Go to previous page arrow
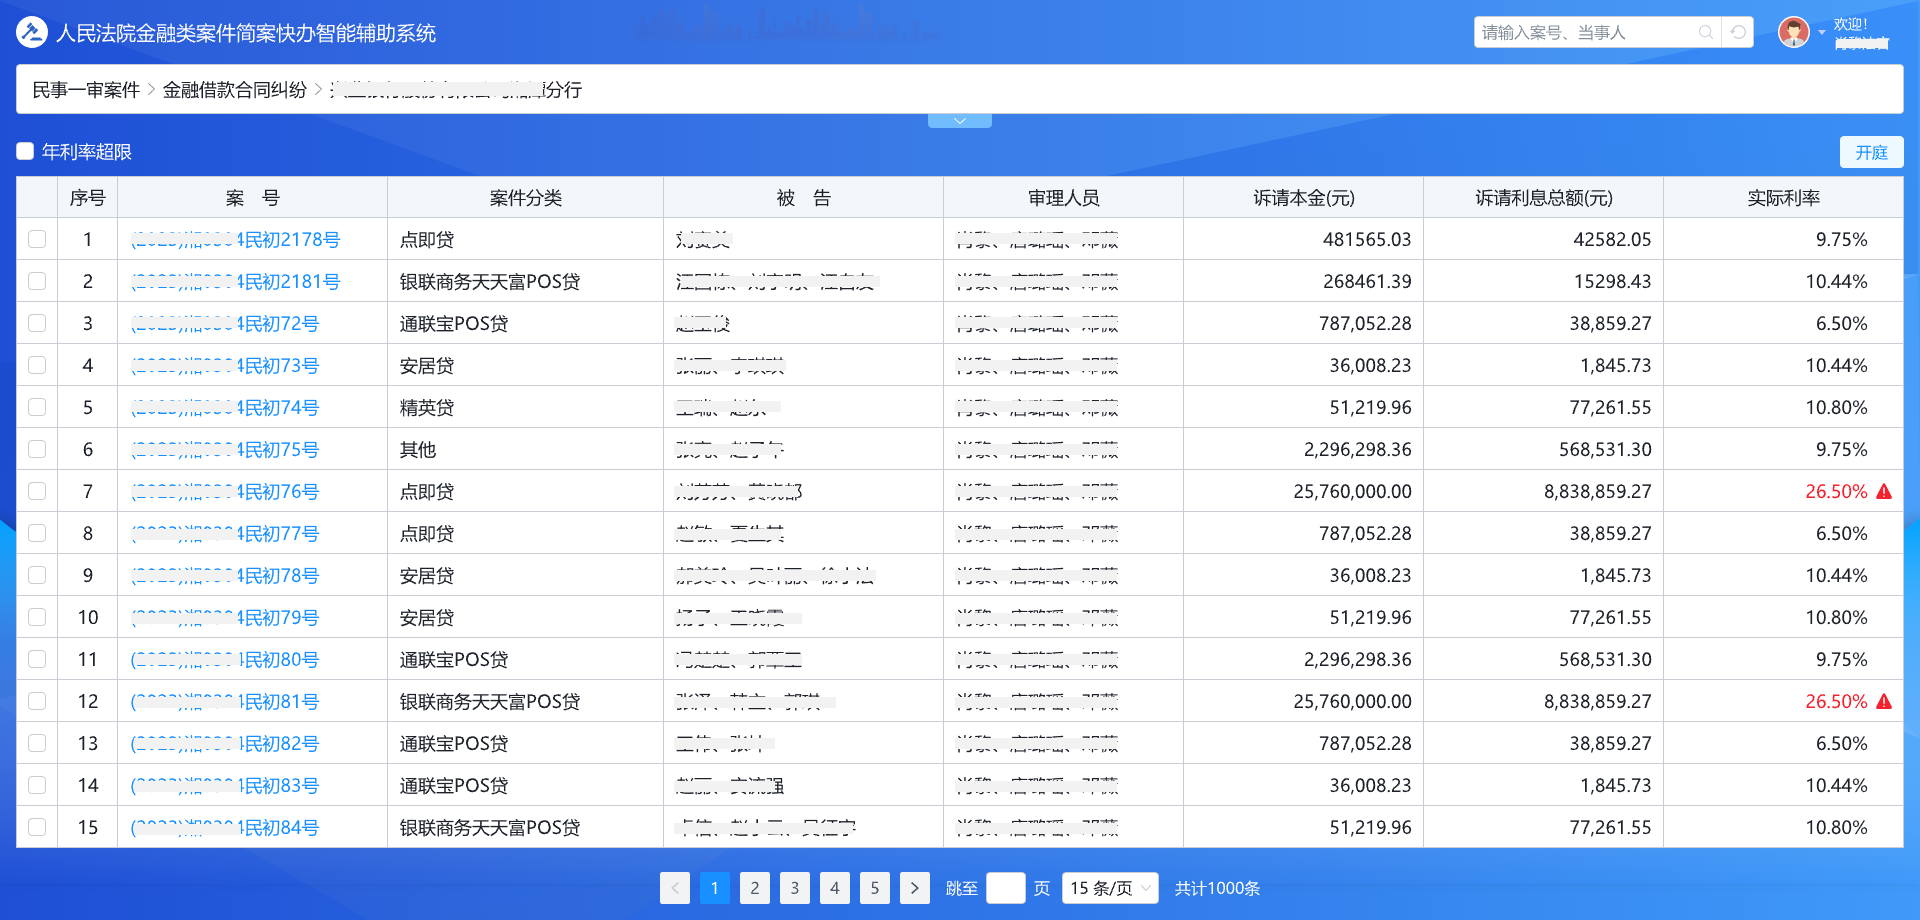The height and width of the screenshot is (920, 1920). click(x=675, y=888)
